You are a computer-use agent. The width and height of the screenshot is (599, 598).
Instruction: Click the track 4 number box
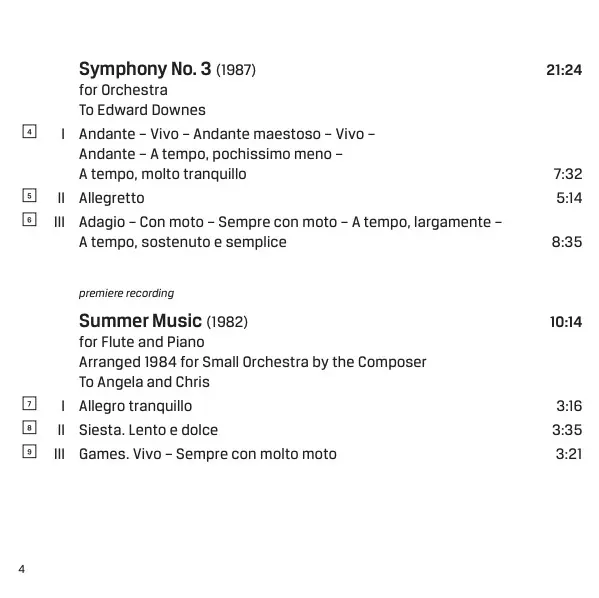[x=29, y=131]
